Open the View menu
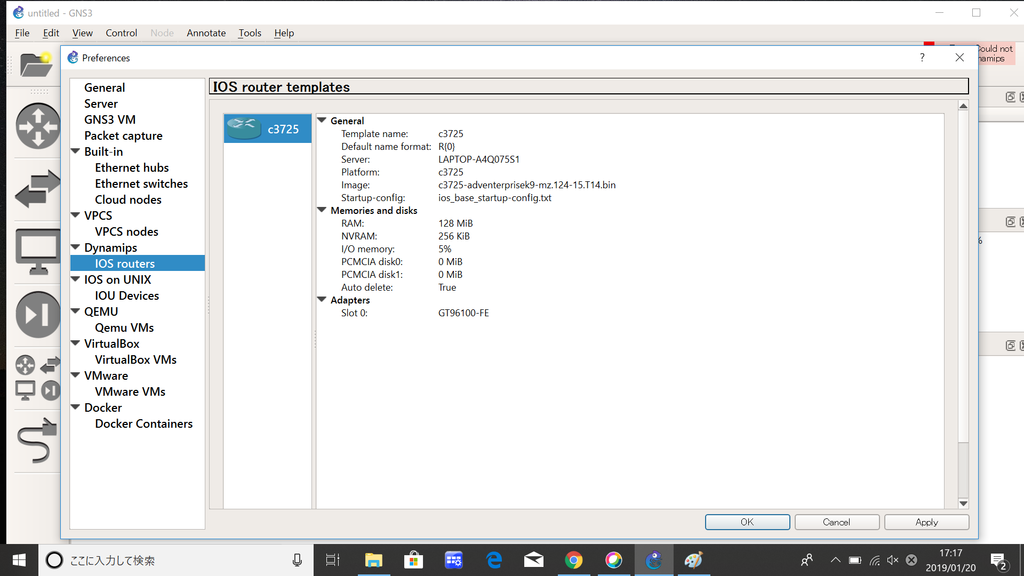 pos(82,33)
